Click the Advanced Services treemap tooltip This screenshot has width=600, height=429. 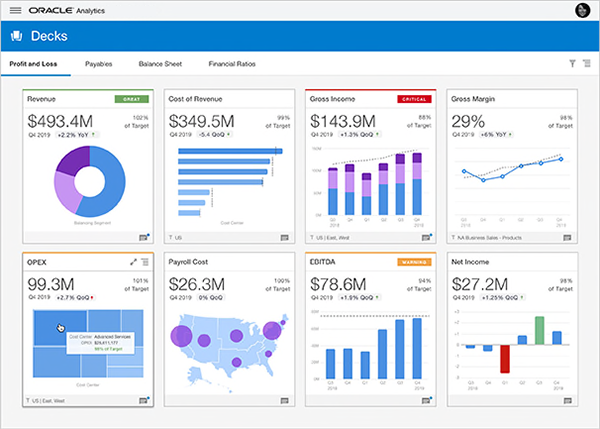pos(100,343)
